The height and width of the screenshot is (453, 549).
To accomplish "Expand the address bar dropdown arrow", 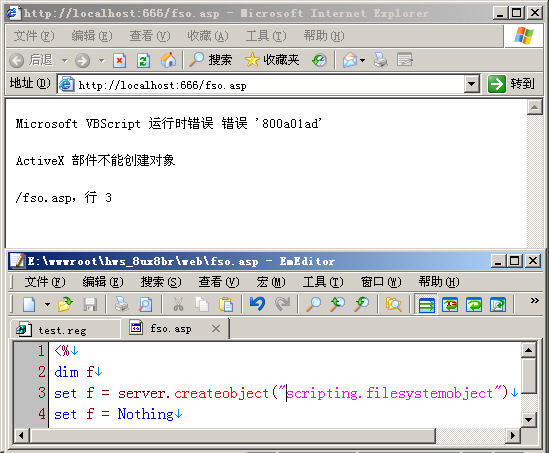I will click(471, 84).
